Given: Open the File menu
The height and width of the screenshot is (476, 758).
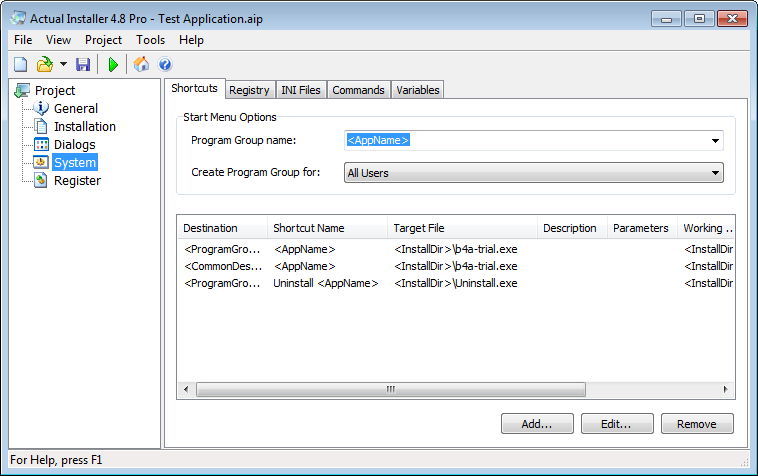Looking at the screenshot, I should click(x=23, y=40).
